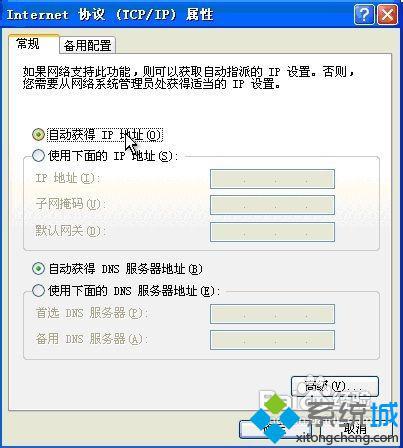Open advanced settings via 高级(V)... button
The image size is (403, 448).
click(x=335, y=386)
